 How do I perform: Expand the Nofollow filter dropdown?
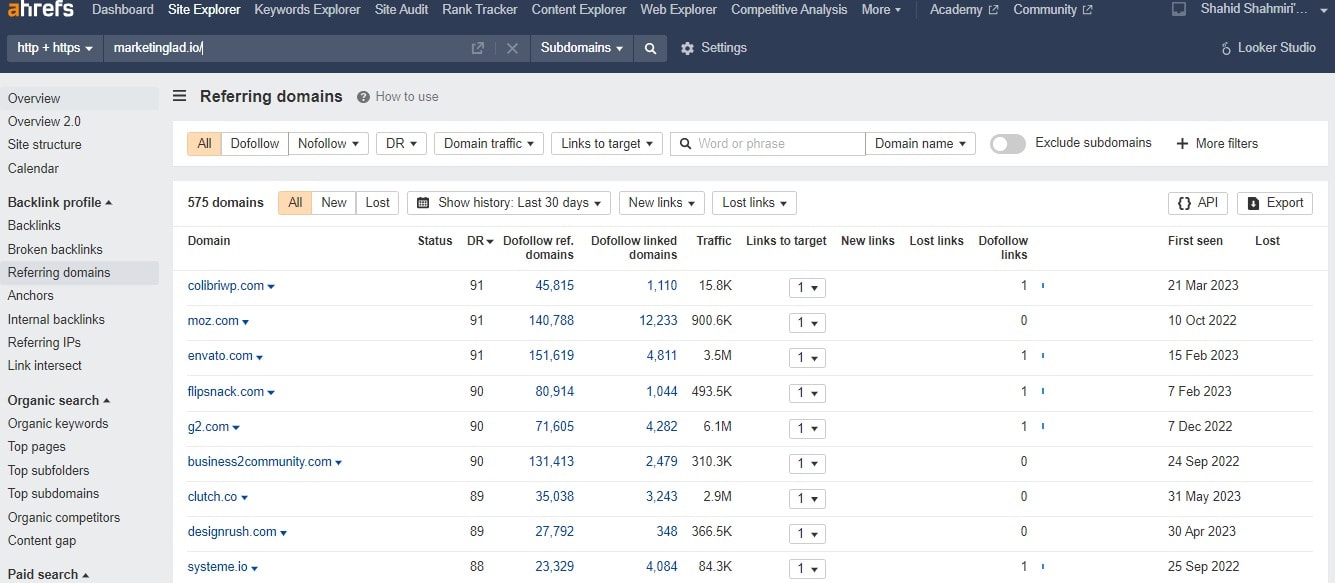point(329,144)
